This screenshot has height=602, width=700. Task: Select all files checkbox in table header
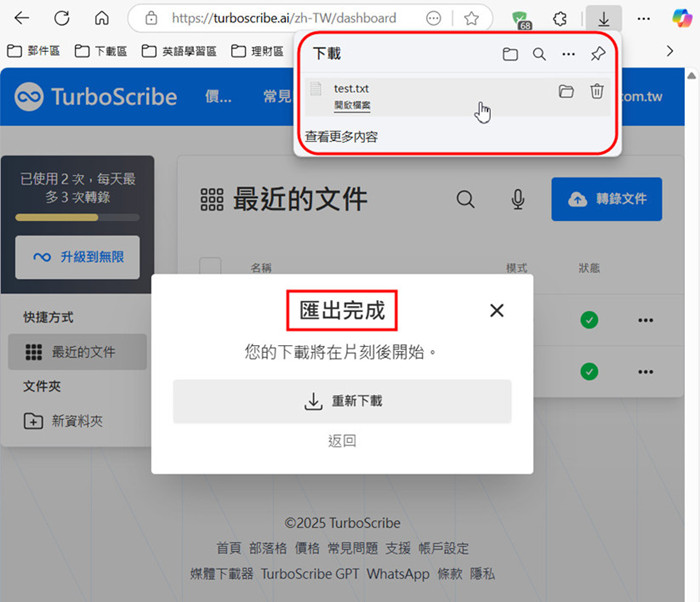pyautogui.click(x=210, y=268)
